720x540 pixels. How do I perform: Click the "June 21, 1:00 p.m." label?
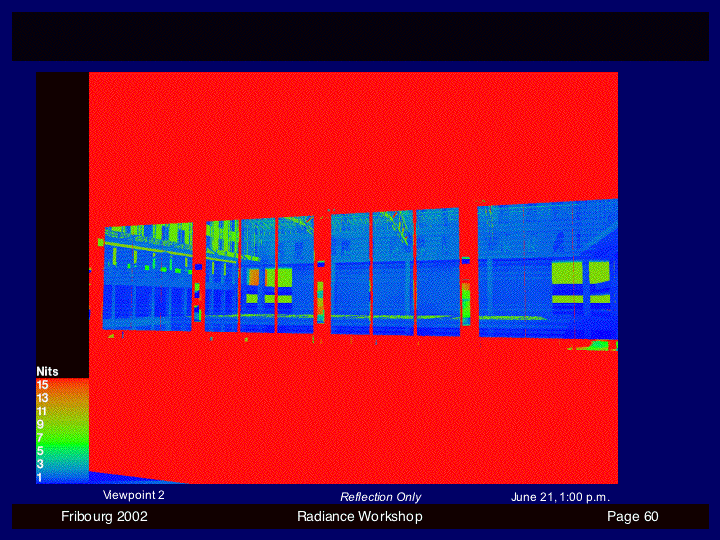click(560, 497)
